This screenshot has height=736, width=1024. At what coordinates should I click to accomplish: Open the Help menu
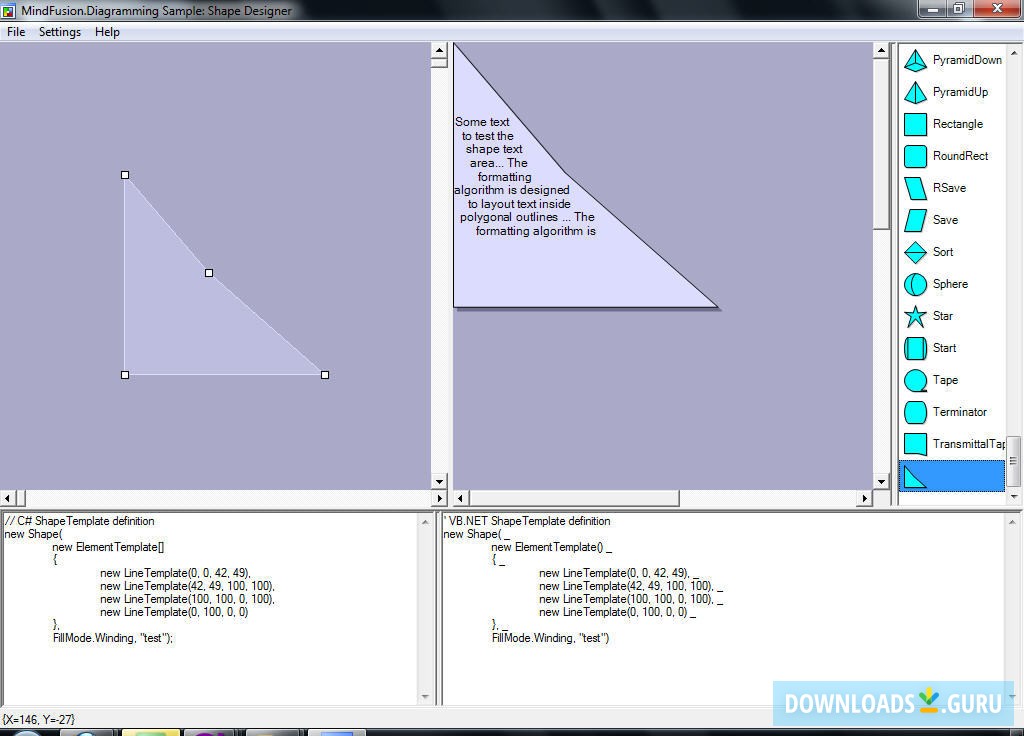pyautogui.click(x=106, y=31)
